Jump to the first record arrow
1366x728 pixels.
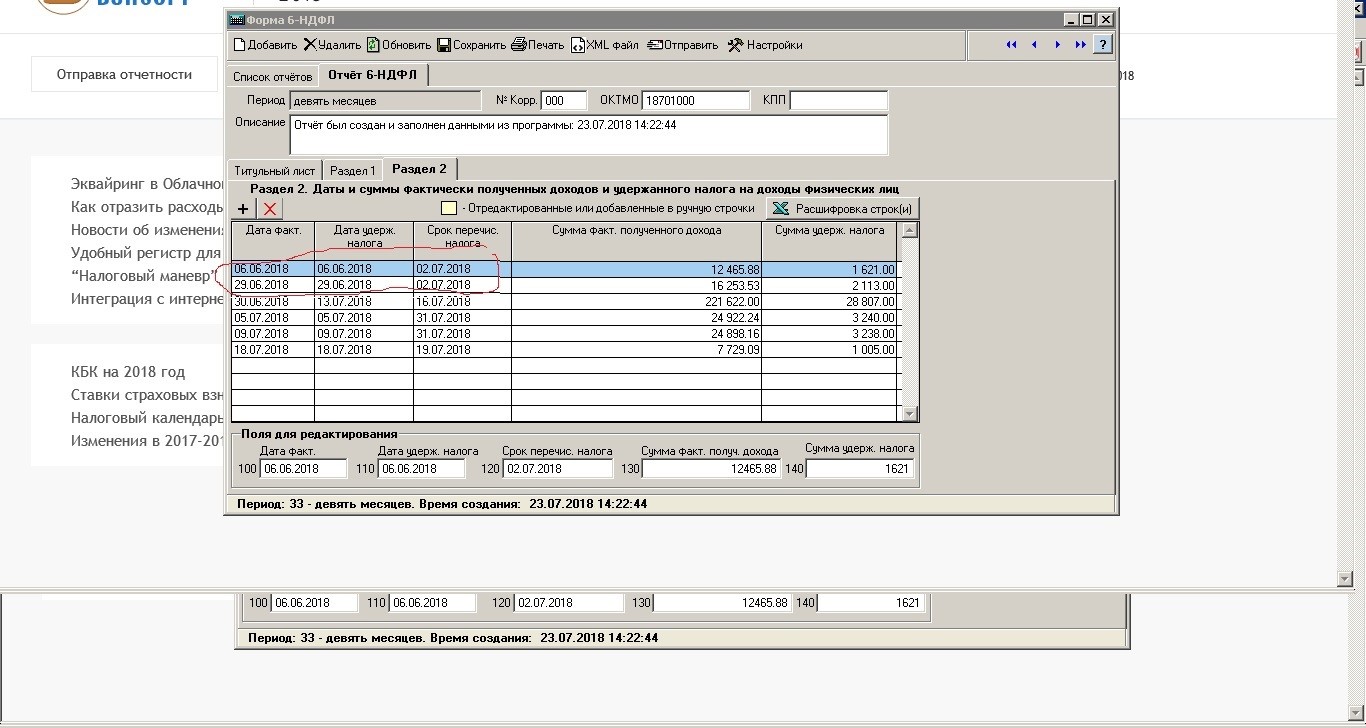tap(1011, 45)
